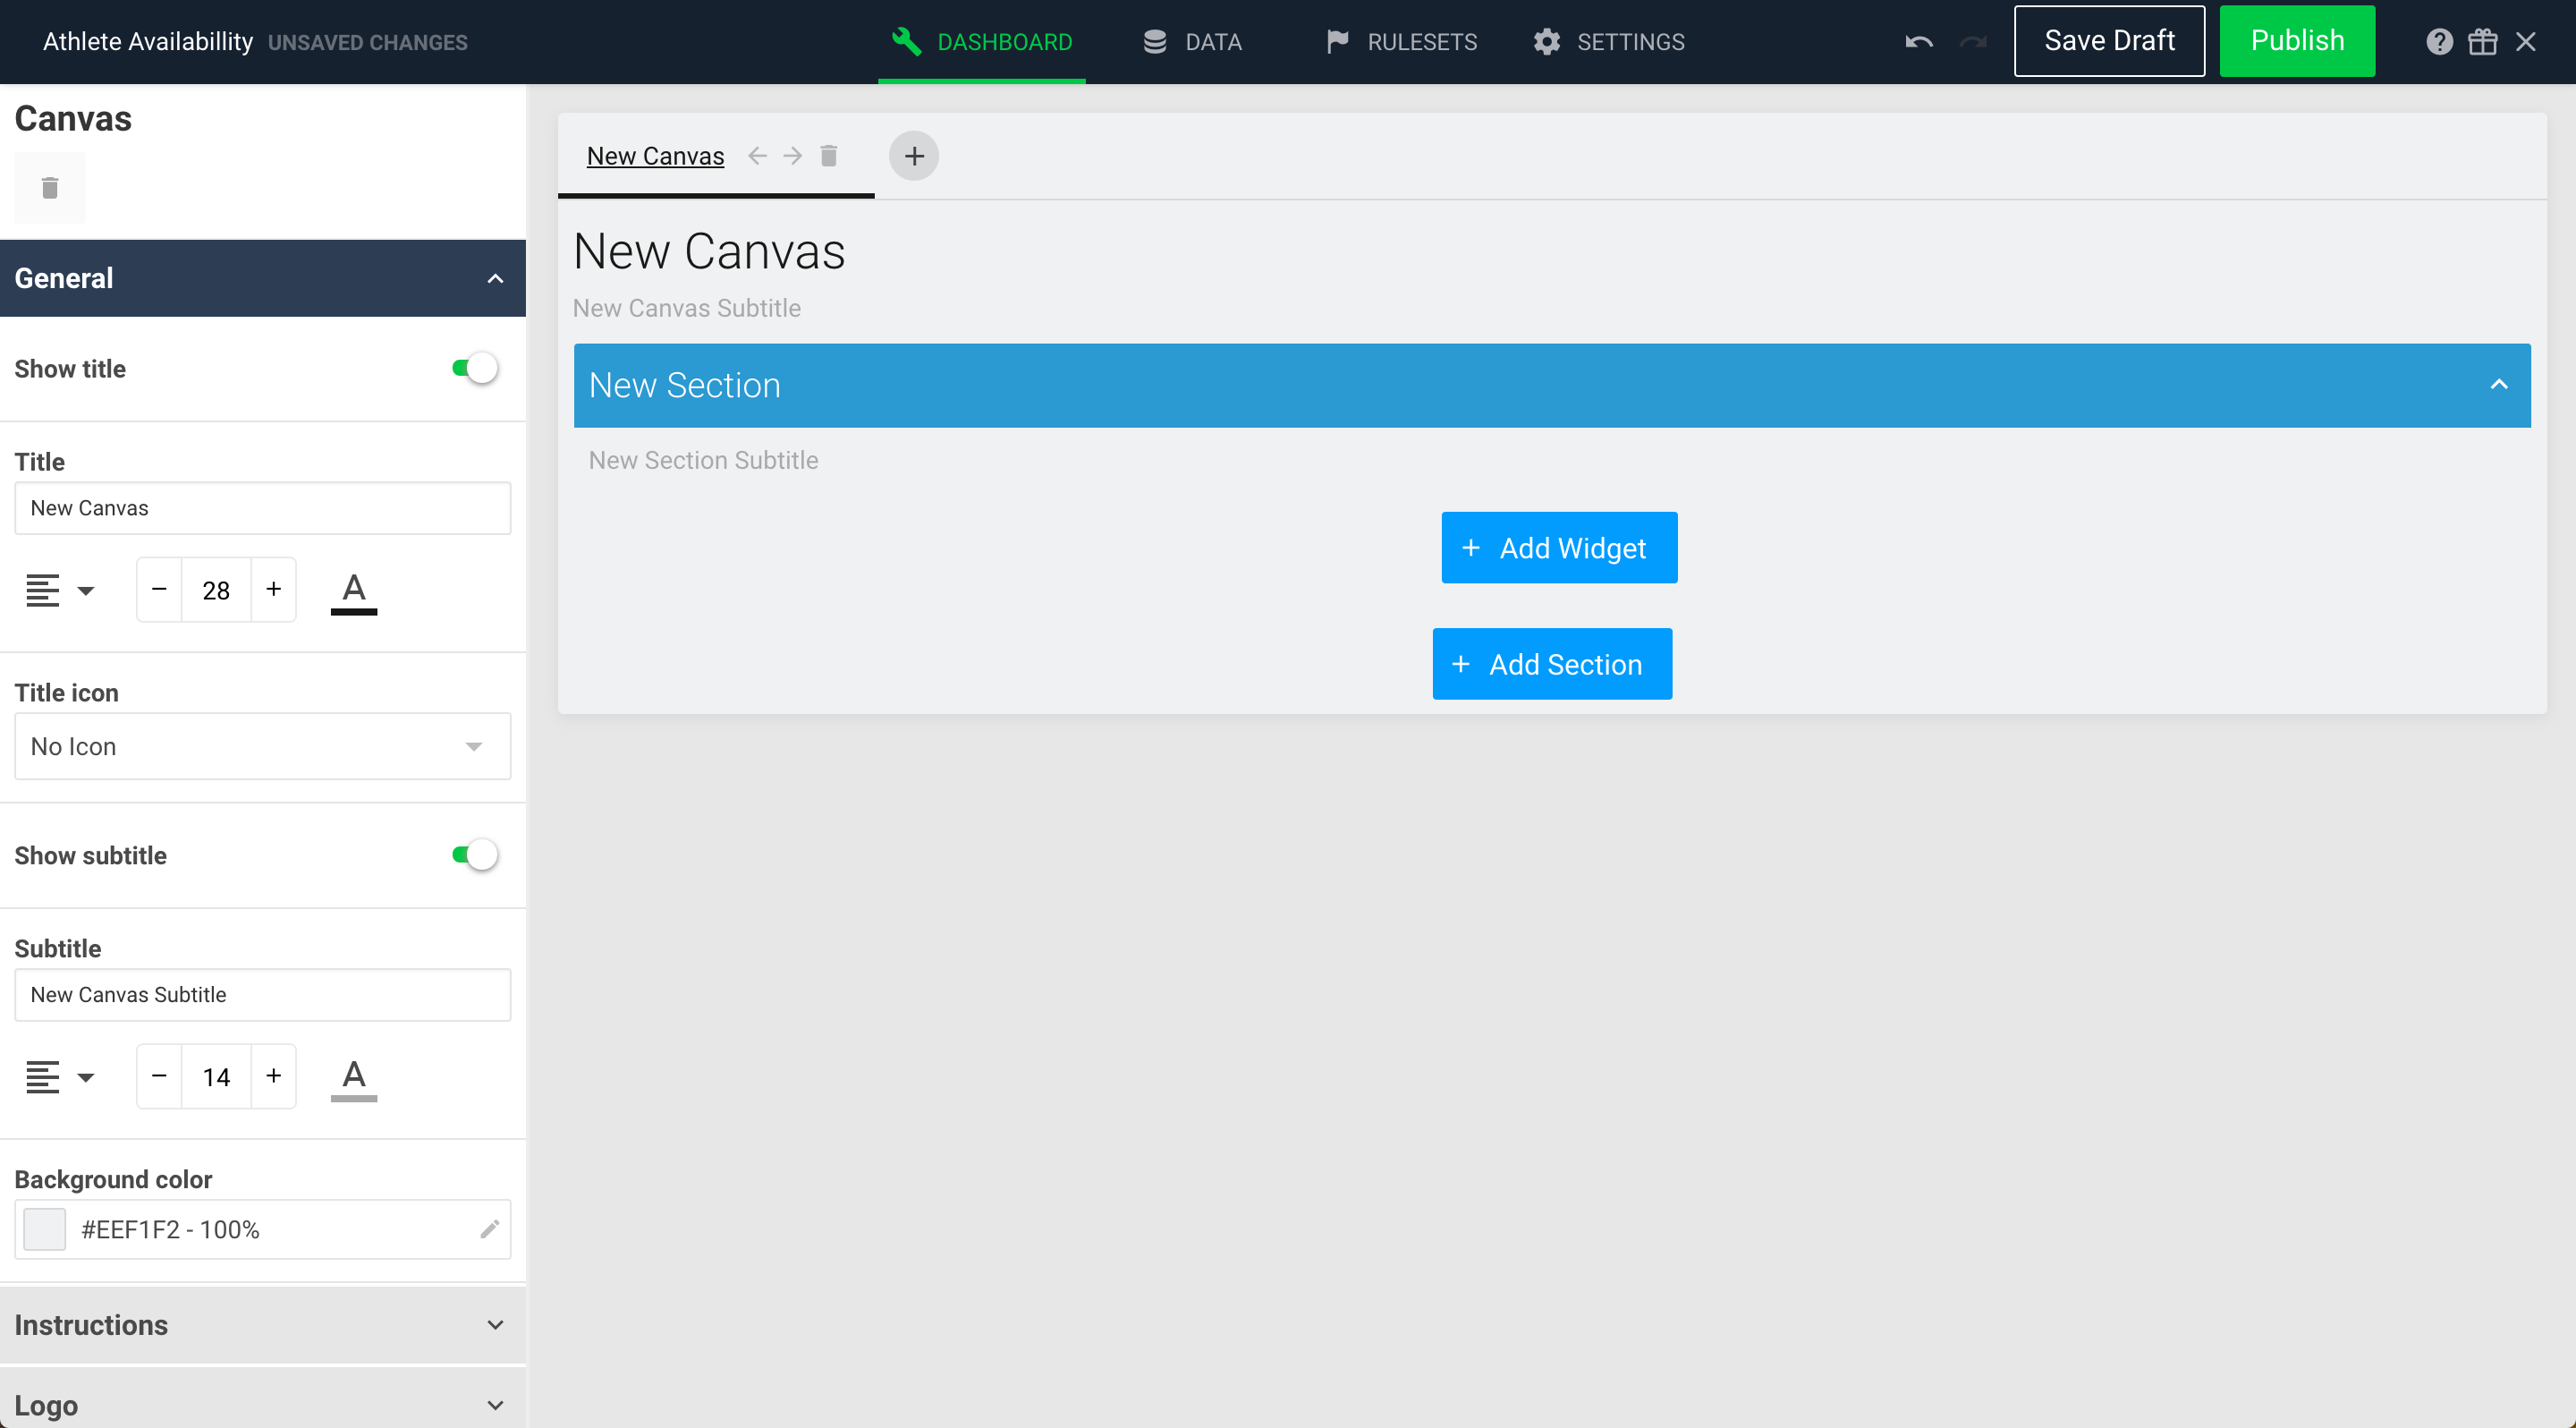2576x1428 pixels.
Task: Click inside the Subtitle text field
Action: [x=262, y=994]
